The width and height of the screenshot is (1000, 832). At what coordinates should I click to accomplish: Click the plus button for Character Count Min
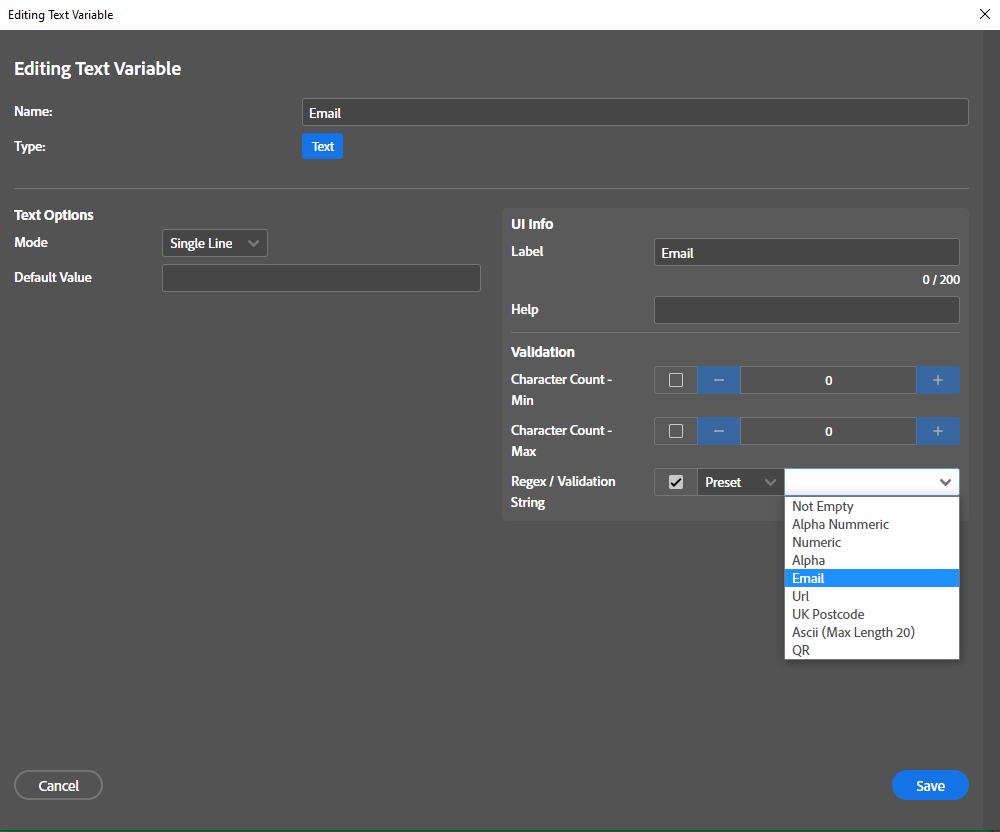click(x=938, y=380)
